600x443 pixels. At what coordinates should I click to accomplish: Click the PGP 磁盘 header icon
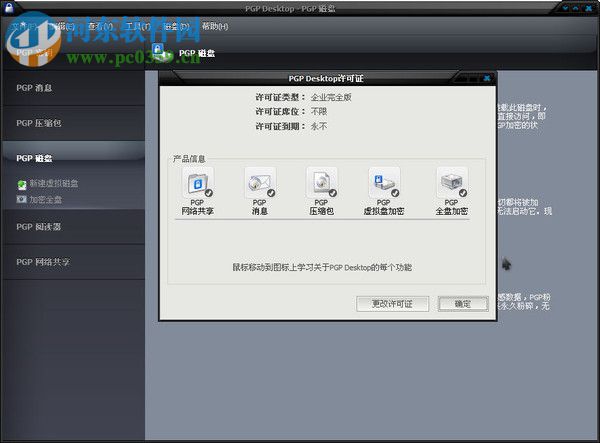click(163, 53)
